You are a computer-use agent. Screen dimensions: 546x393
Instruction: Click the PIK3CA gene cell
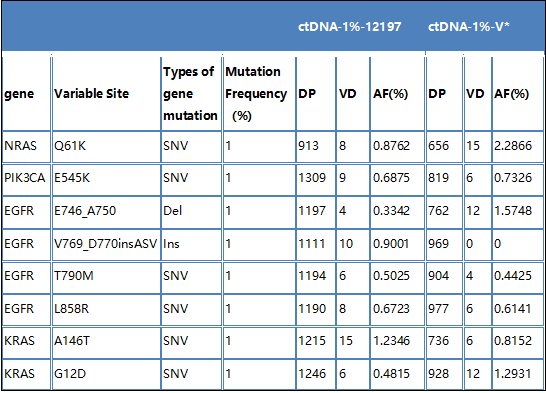25,178
